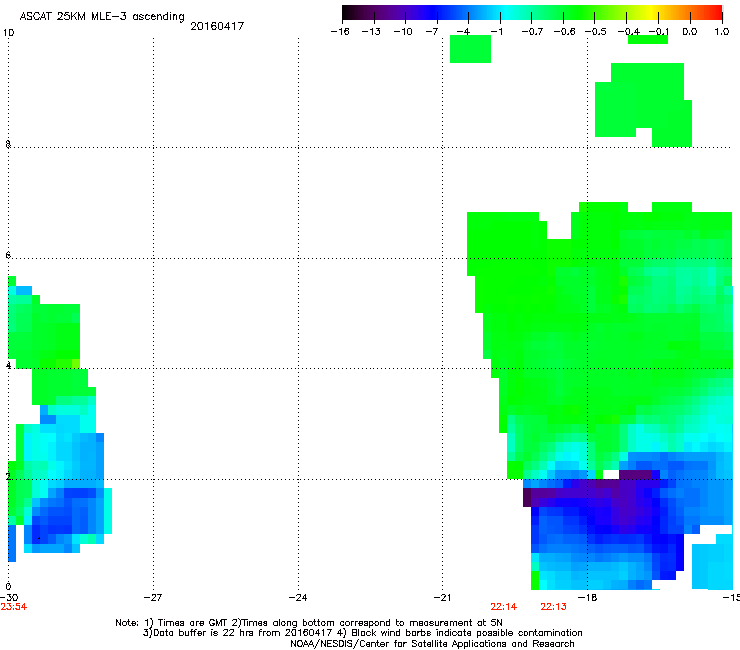Click the 'ASCAT 25KM MLE-3 ascending' title text
Viewport: 740px width, 650px height.
pos(102,16)
